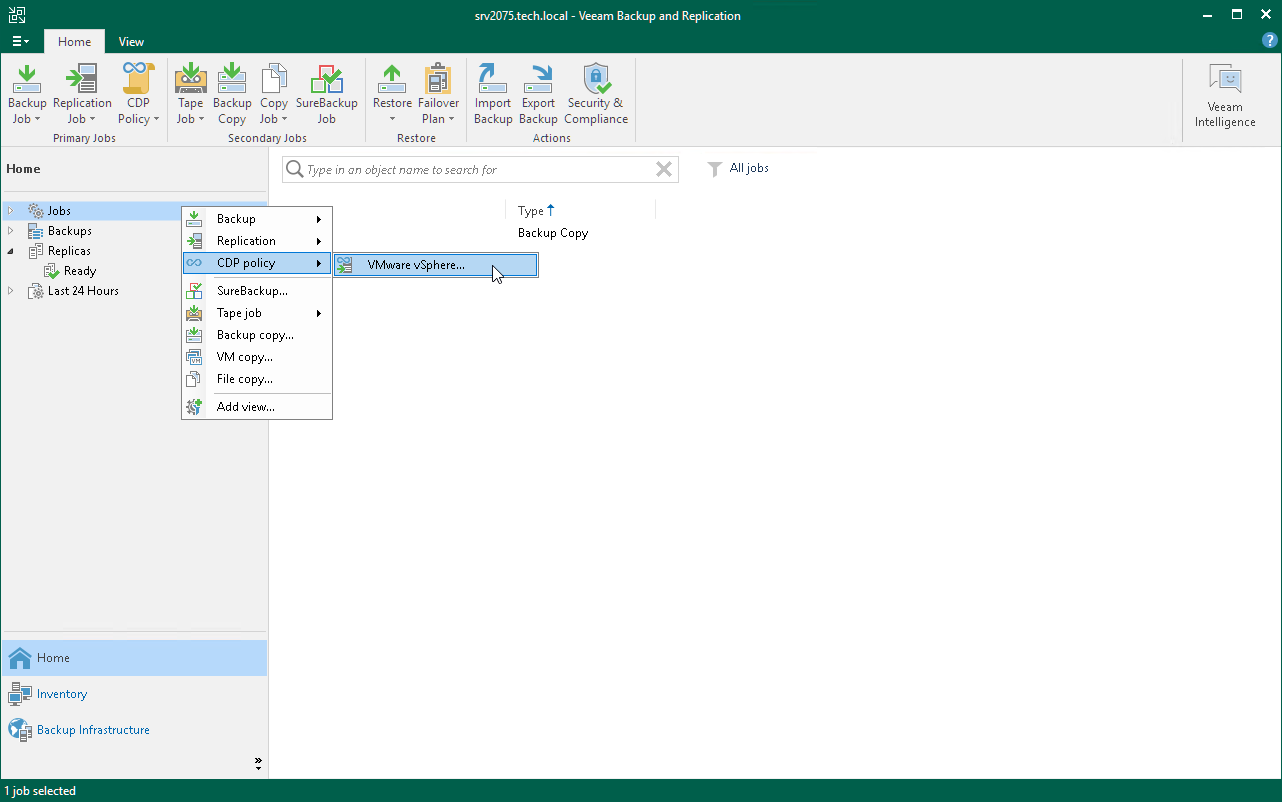
Task: Click the Home view icon in bottom navigation
Action: [20, 658]
